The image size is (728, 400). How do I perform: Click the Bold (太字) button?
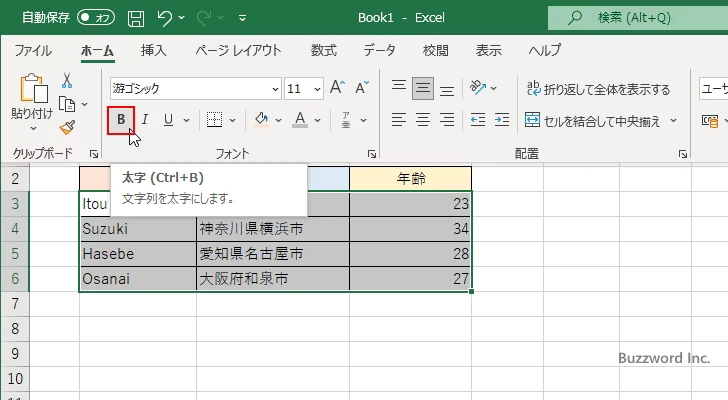[x=121, y=120]
